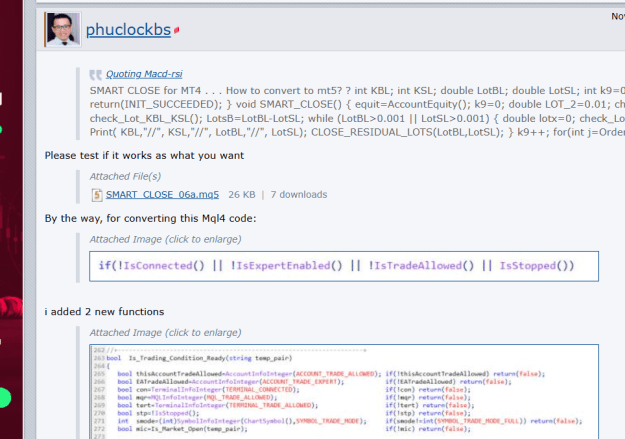Screen dimensions: 625x439
Task: Download SMART_CLOSE_06a.mq5 attachment
Action: coord(162,195)
